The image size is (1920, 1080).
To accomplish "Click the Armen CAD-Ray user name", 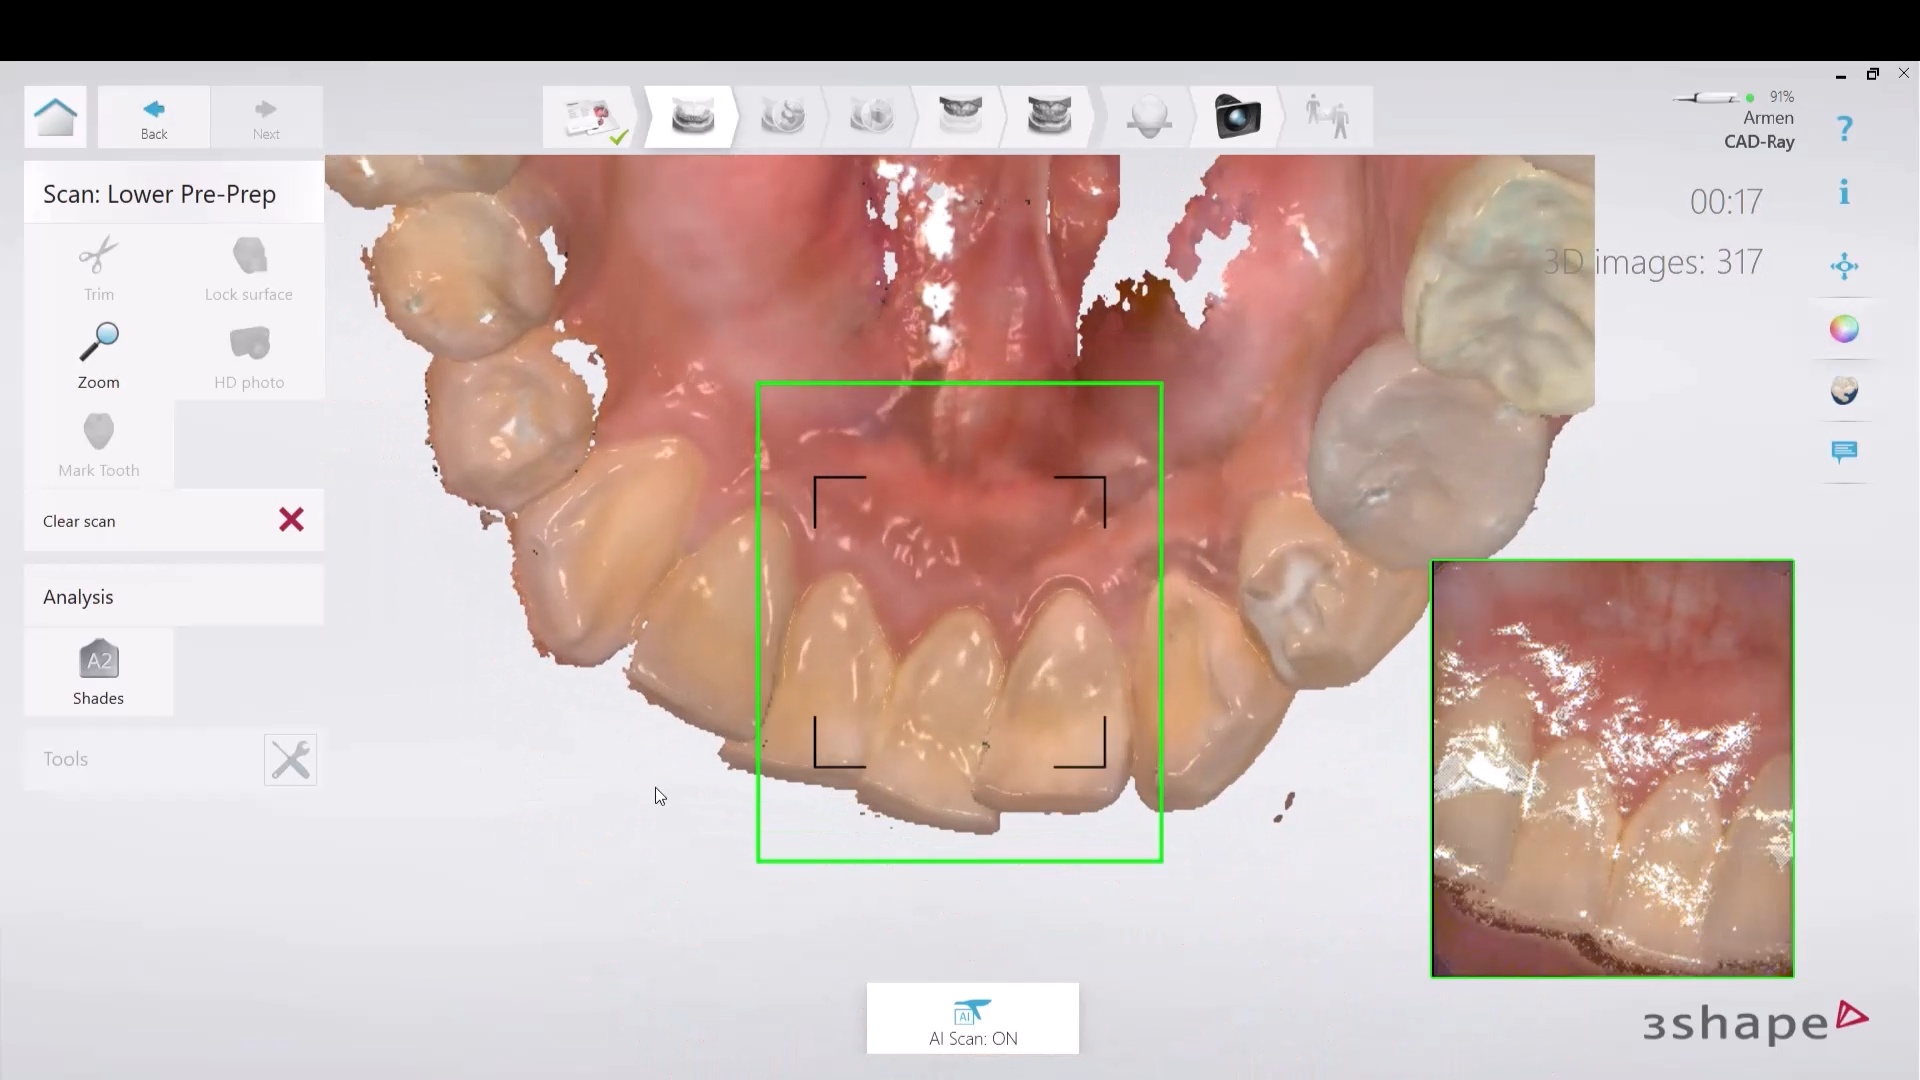I will coord(1760,130).
